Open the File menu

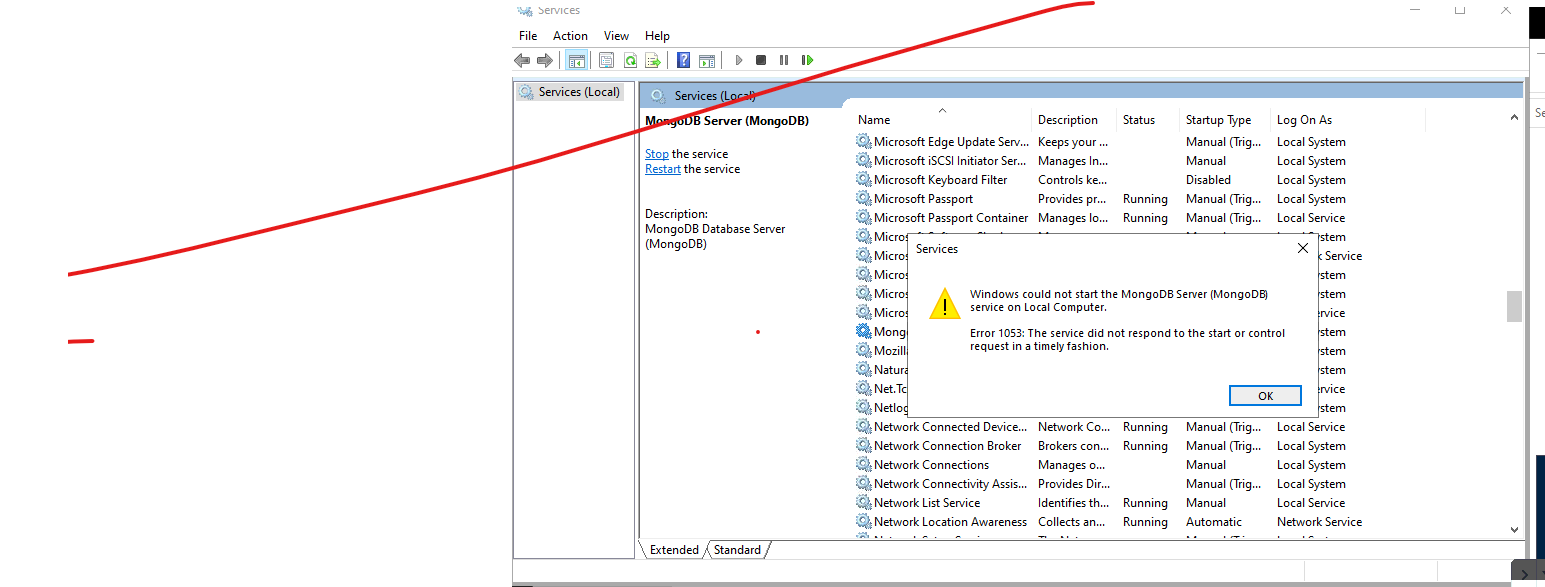point(528,36)
